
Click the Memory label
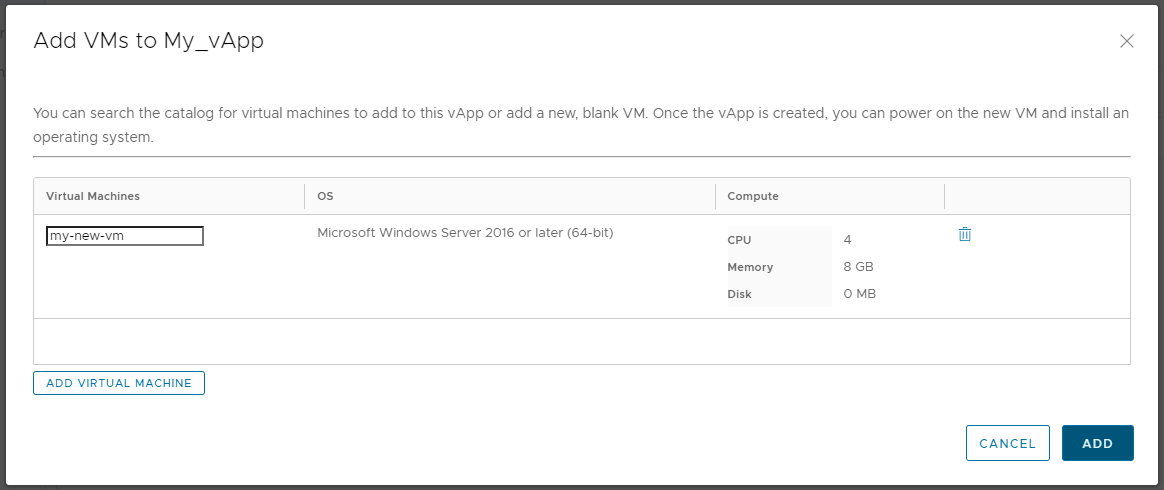click(x=751, y=267)
